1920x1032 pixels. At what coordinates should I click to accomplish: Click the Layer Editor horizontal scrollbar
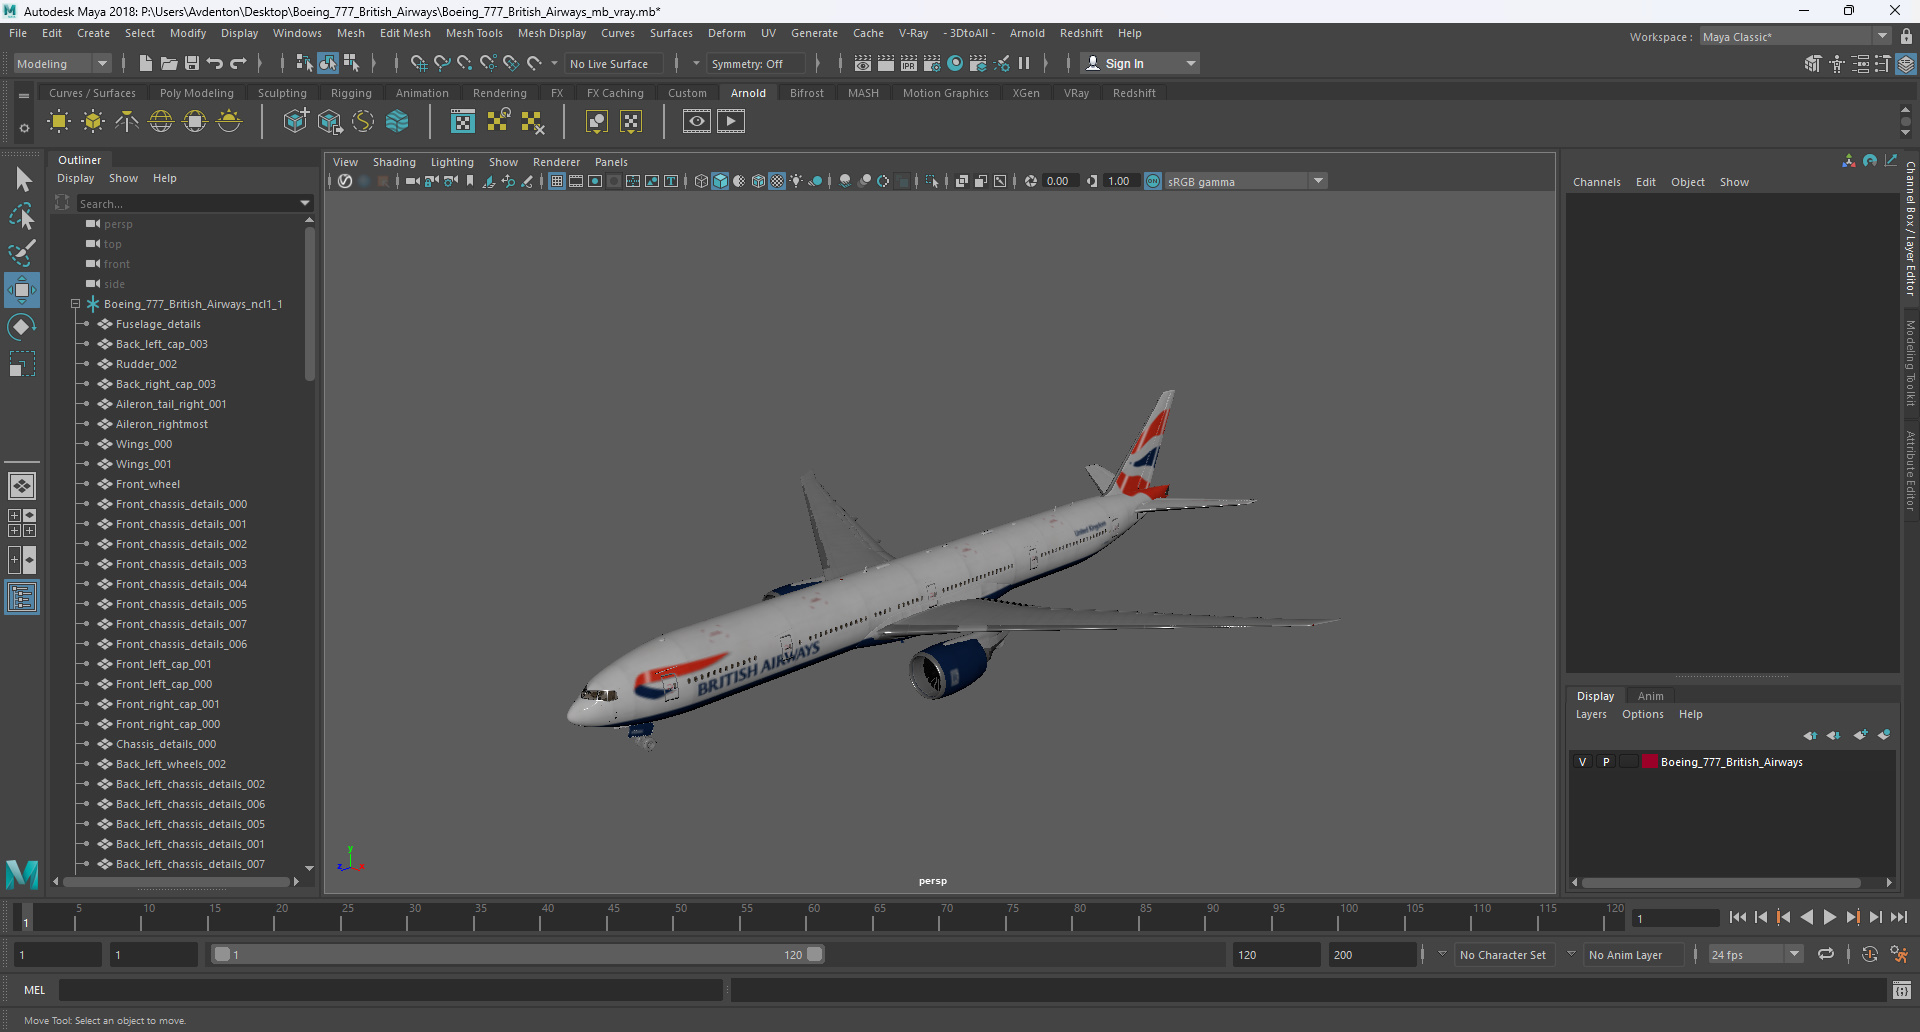[1721, 882]
